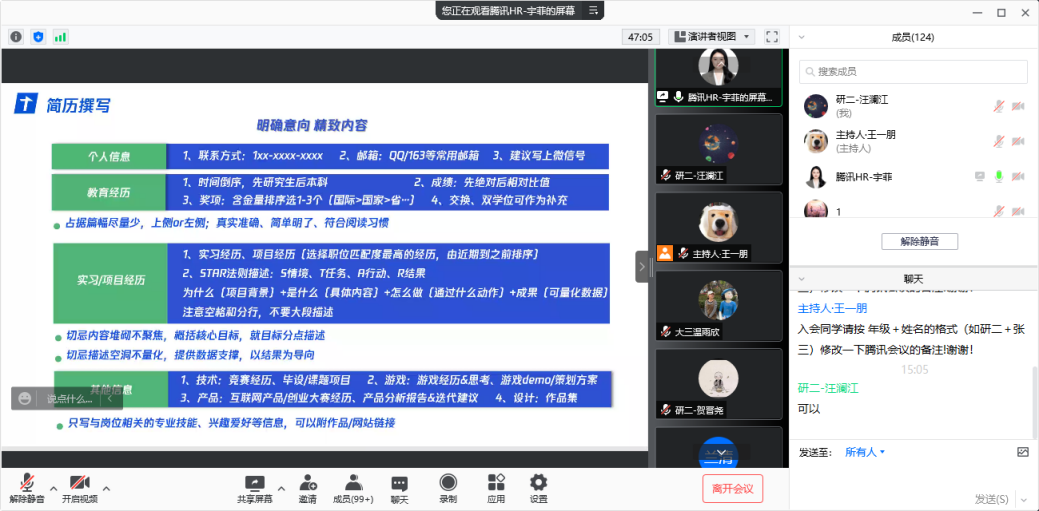
Task: Open the 所有人 recipient dropdown in chat
Action: point(865,452)
